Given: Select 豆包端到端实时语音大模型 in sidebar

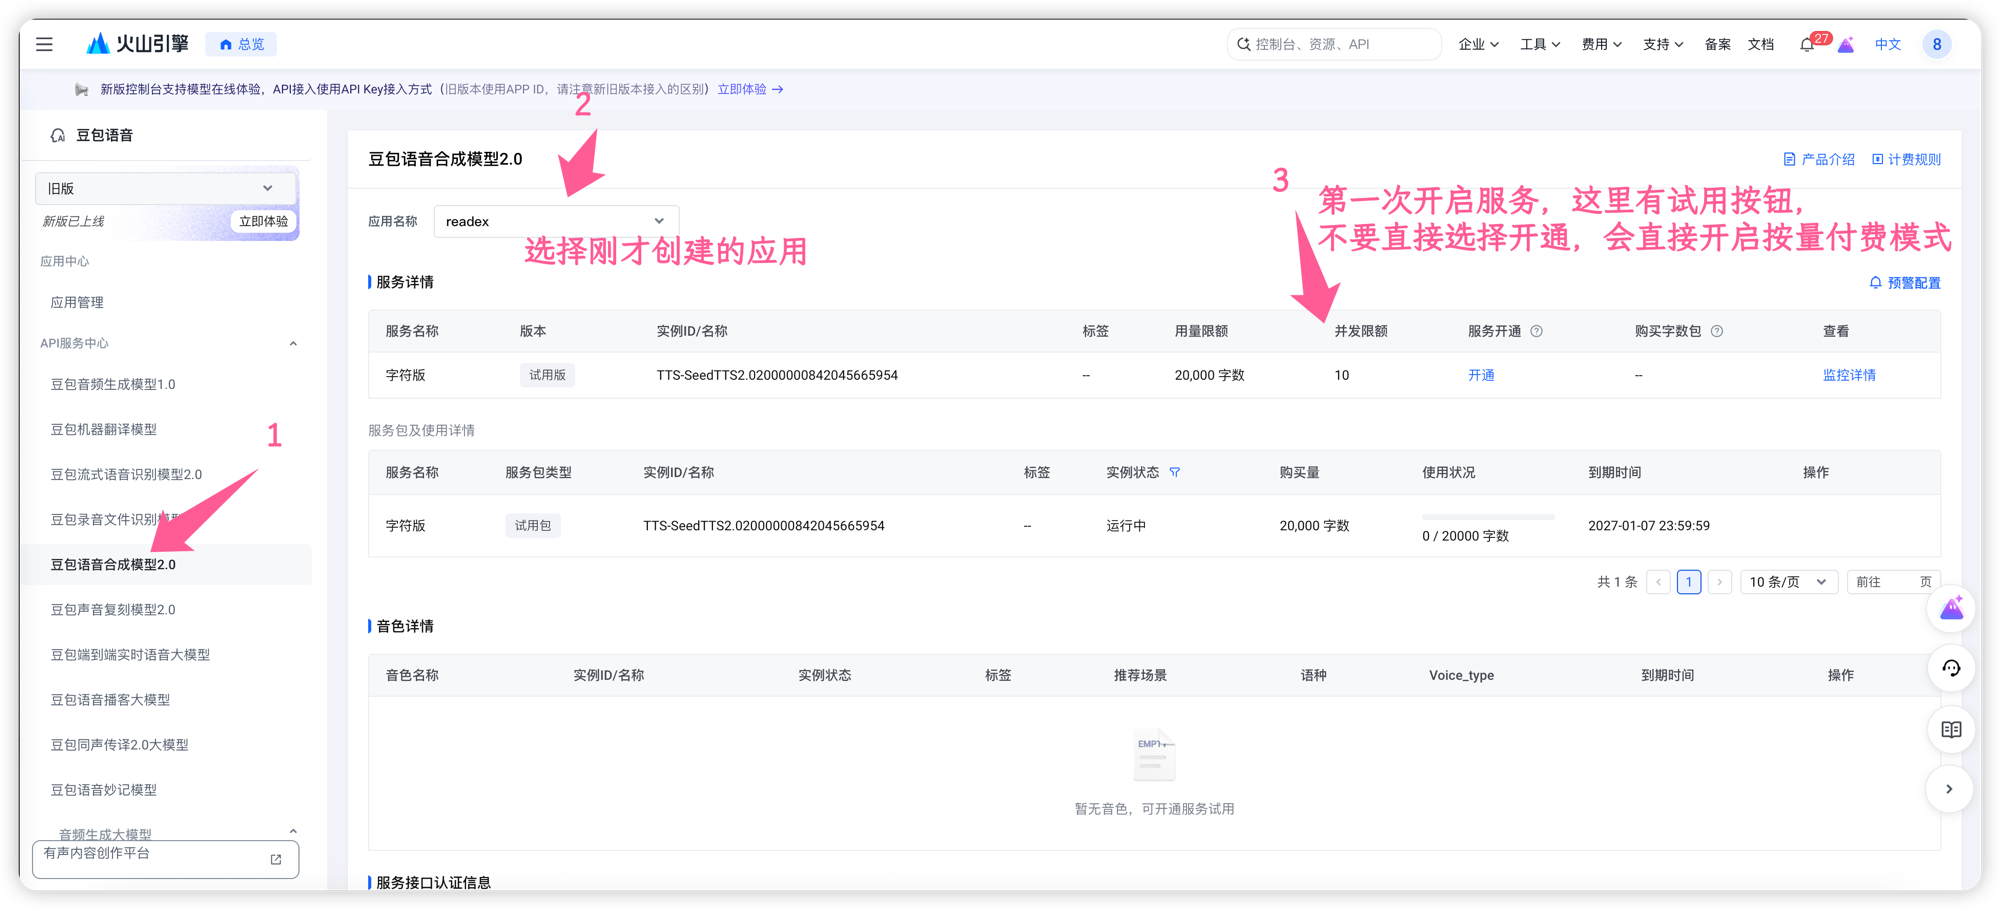Looking at the screenshot, I should (x=130, y=654).
